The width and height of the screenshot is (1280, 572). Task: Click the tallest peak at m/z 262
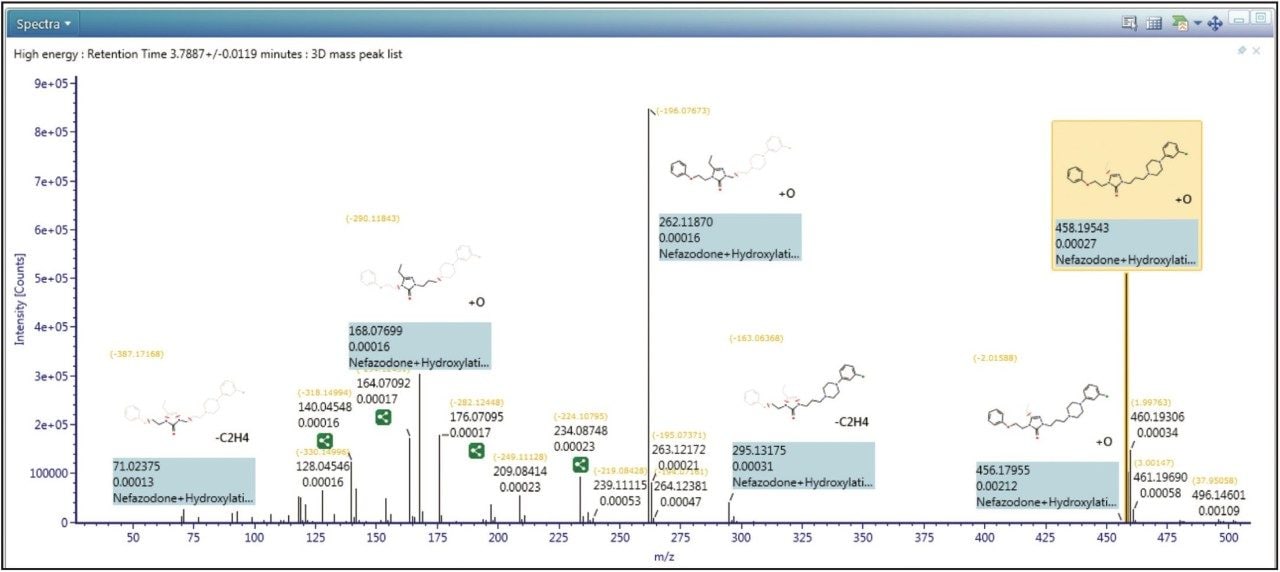(x=650, y=315)
